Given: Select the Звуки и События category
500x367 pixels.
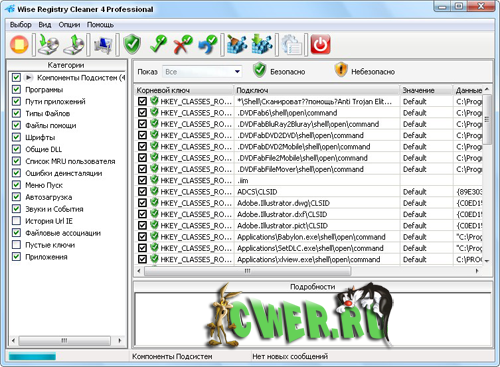Looking at the screenshot, I should [x=54, y=209].
